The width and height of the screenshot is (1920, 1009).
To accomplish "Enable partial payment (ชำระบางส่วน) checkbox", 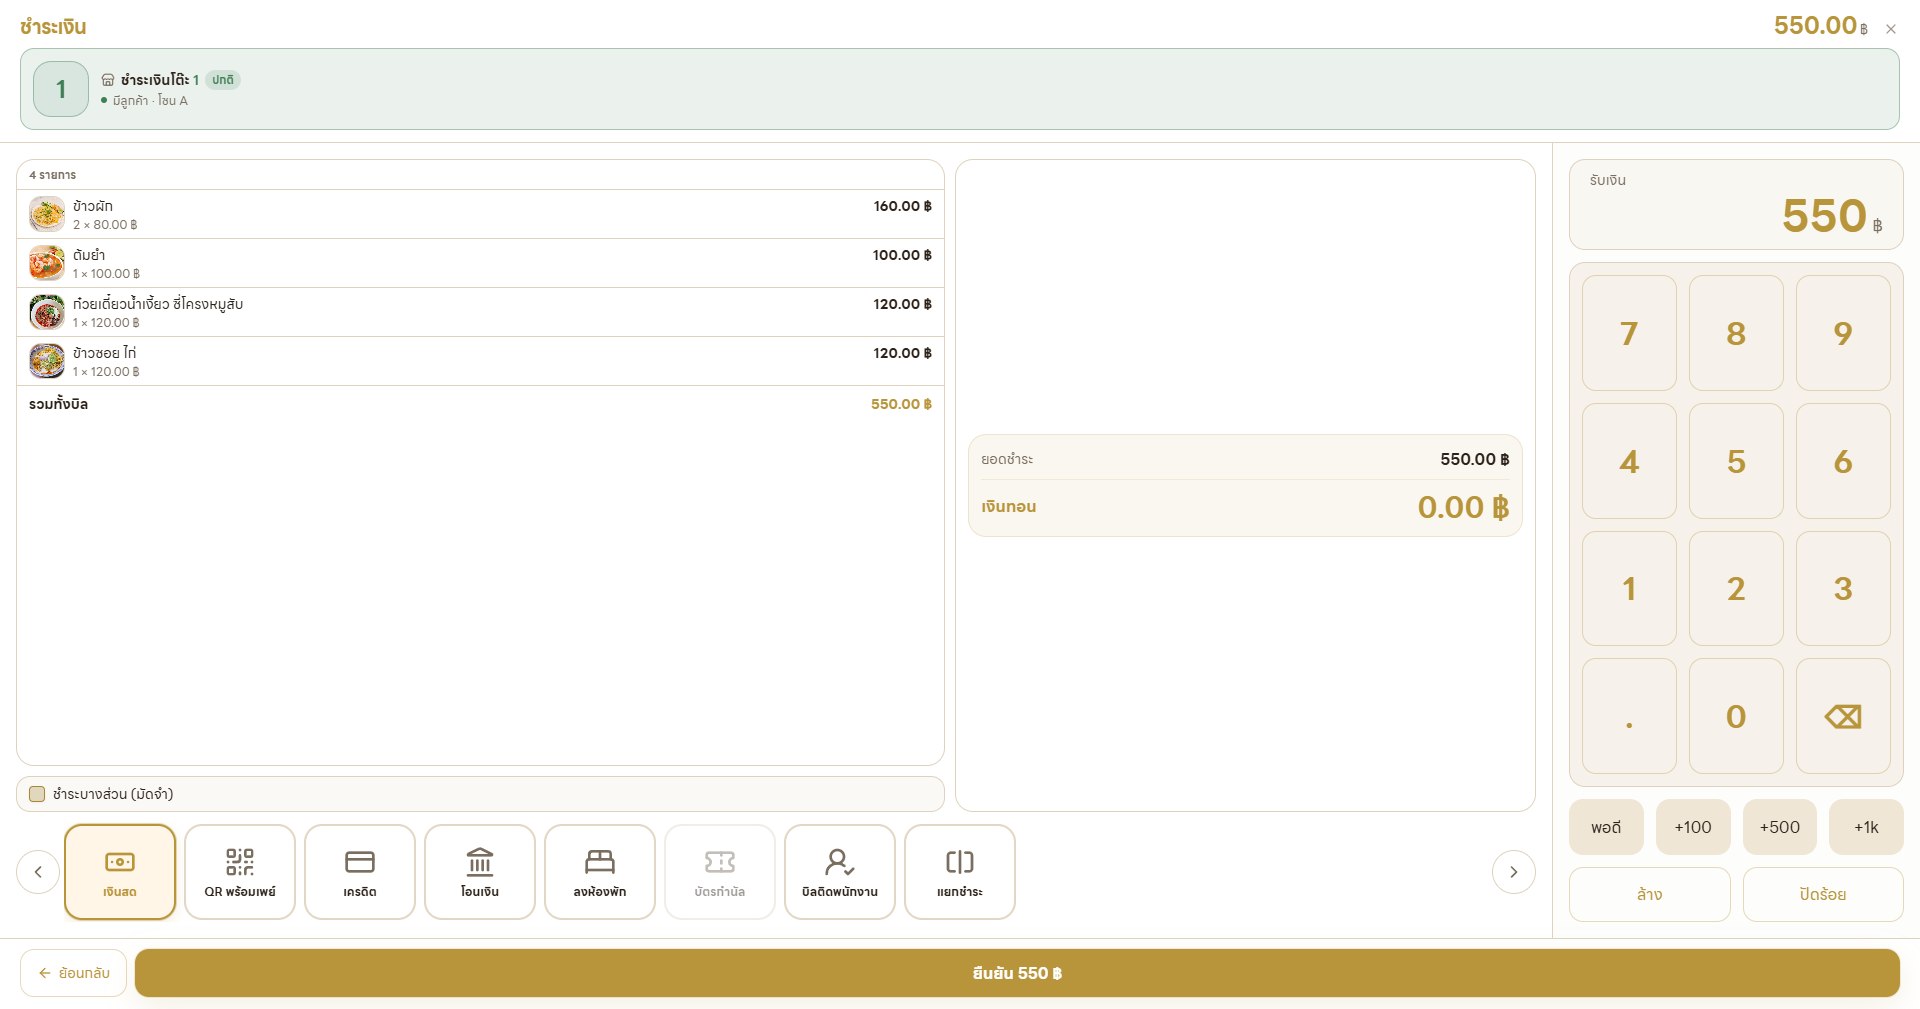I will (37, 794).
